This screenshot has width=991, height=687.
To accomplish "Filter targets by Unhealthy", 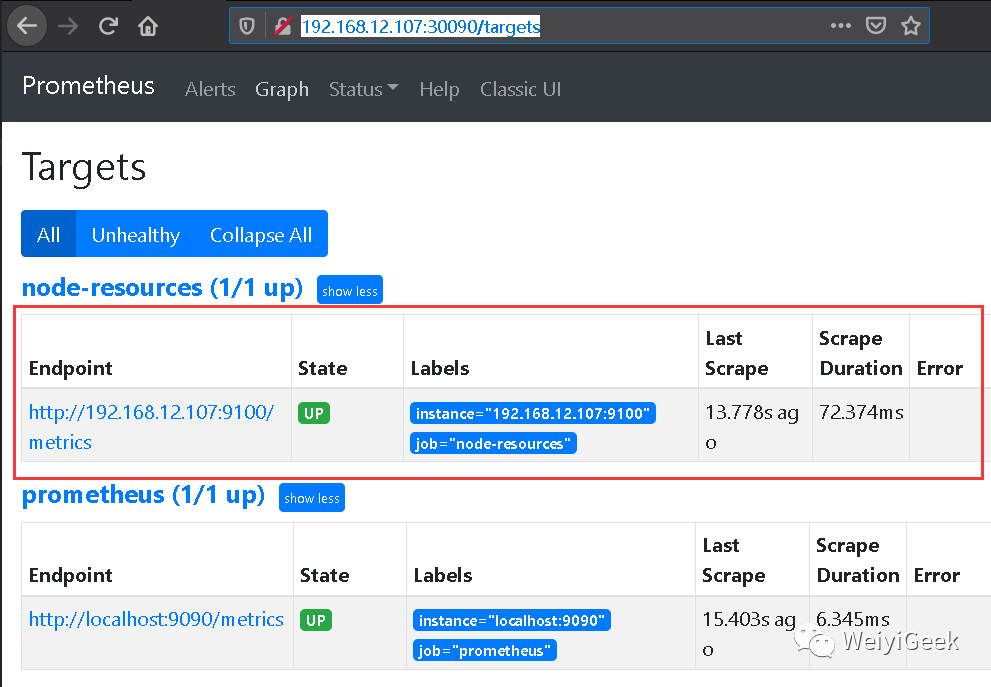I will tap(135, 234).
